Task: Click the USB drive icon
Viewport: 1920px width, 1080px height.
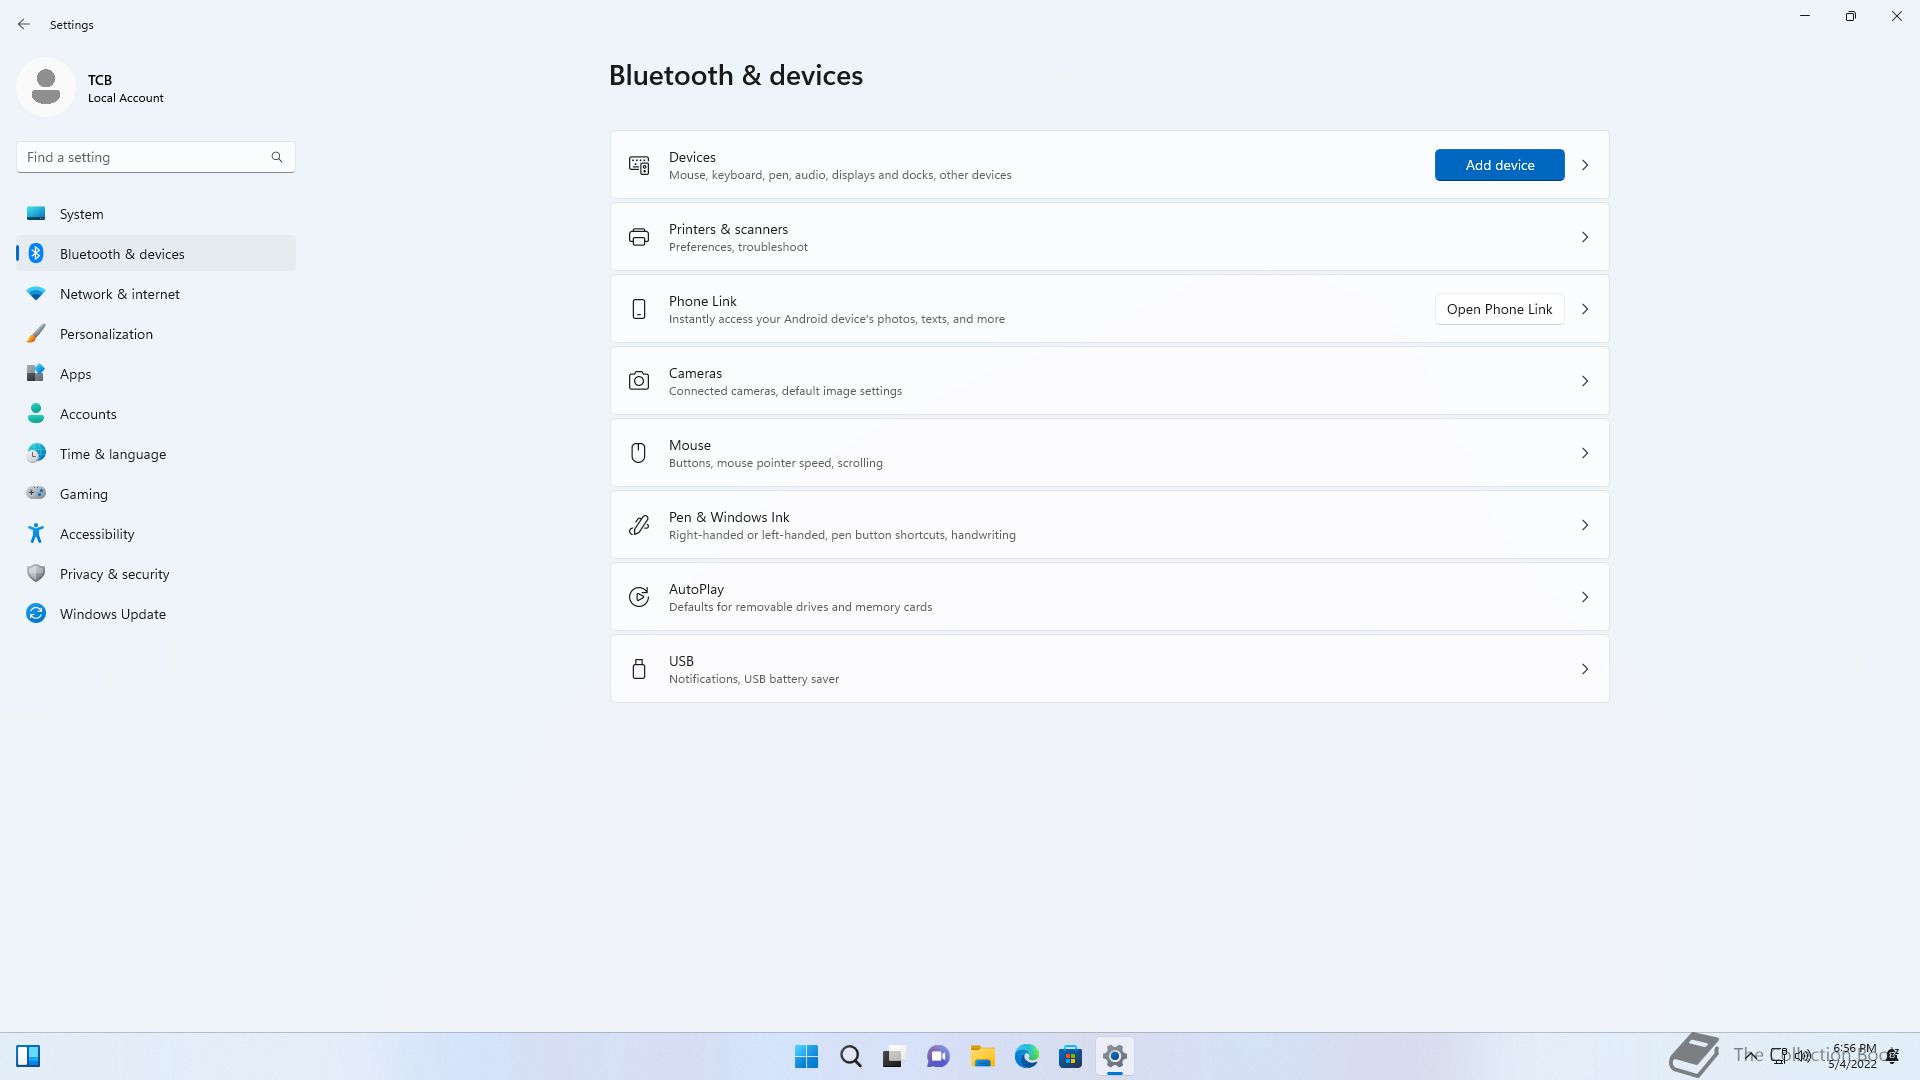Action: pyautogui.click(x=639, y=669)
